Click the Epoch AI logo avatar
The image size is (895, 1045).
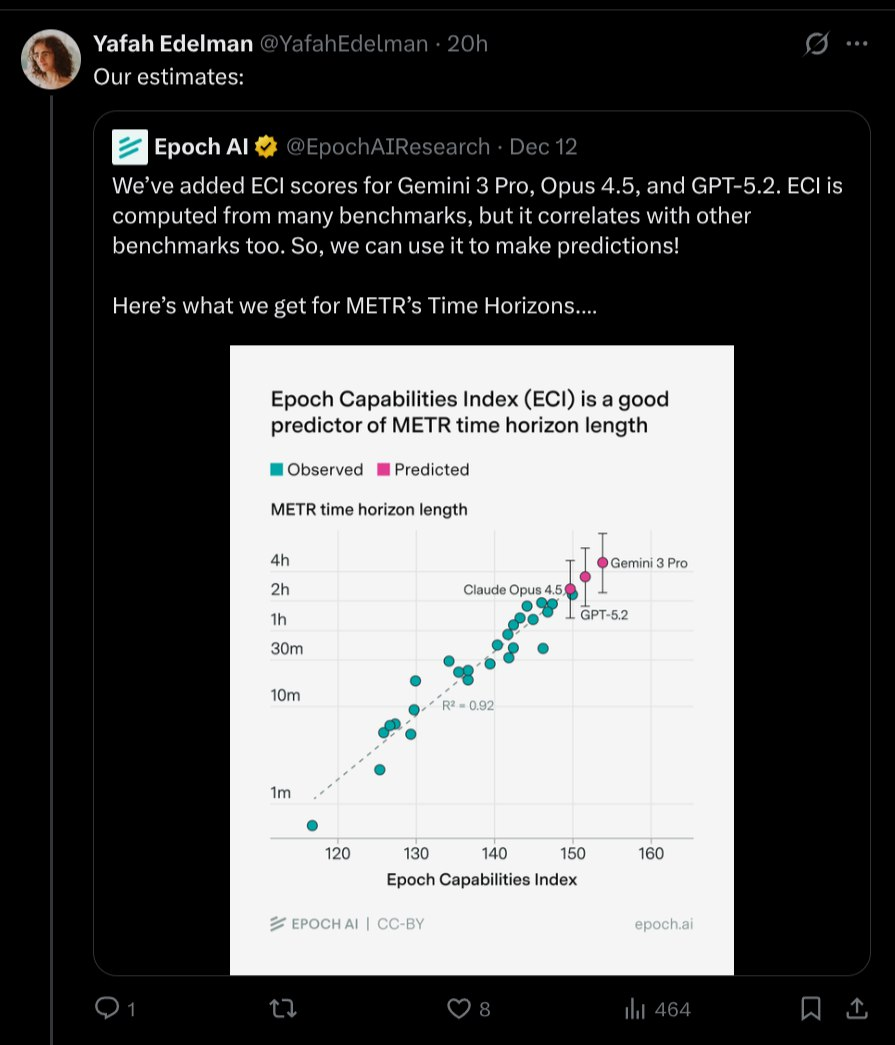point(130,147)
